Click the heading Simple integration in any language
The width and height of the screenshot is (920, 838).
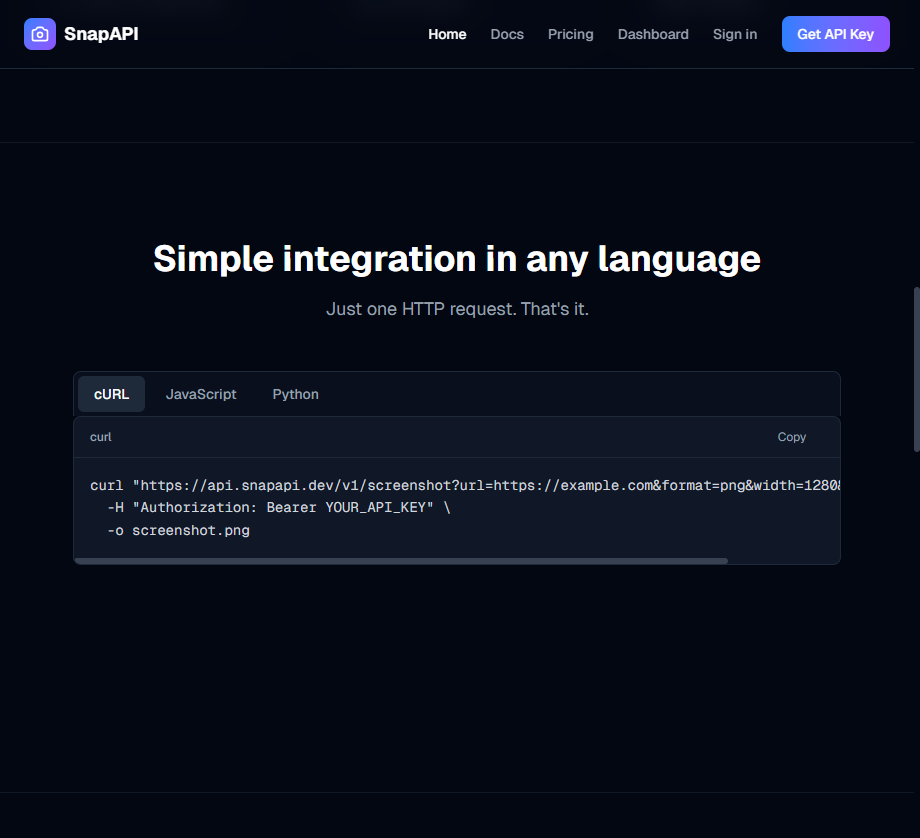[456, 258]
